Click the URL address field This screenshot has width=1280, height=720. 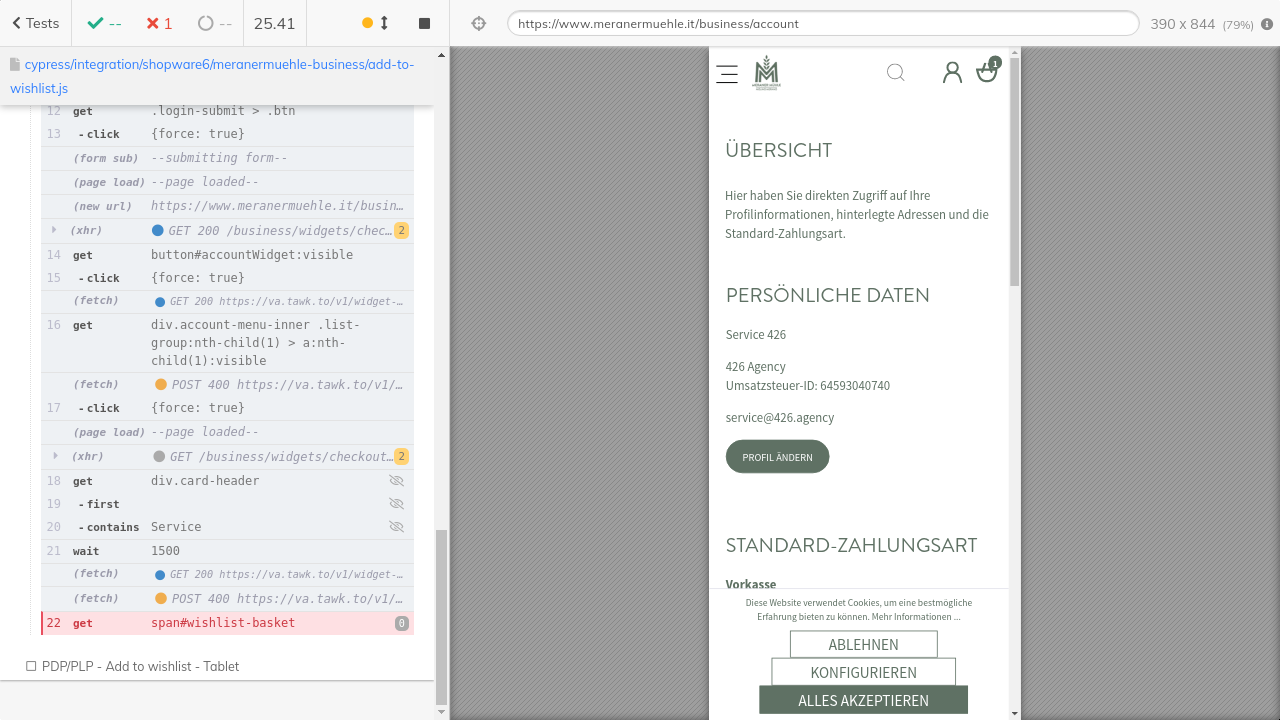click(x=822, y=24)
